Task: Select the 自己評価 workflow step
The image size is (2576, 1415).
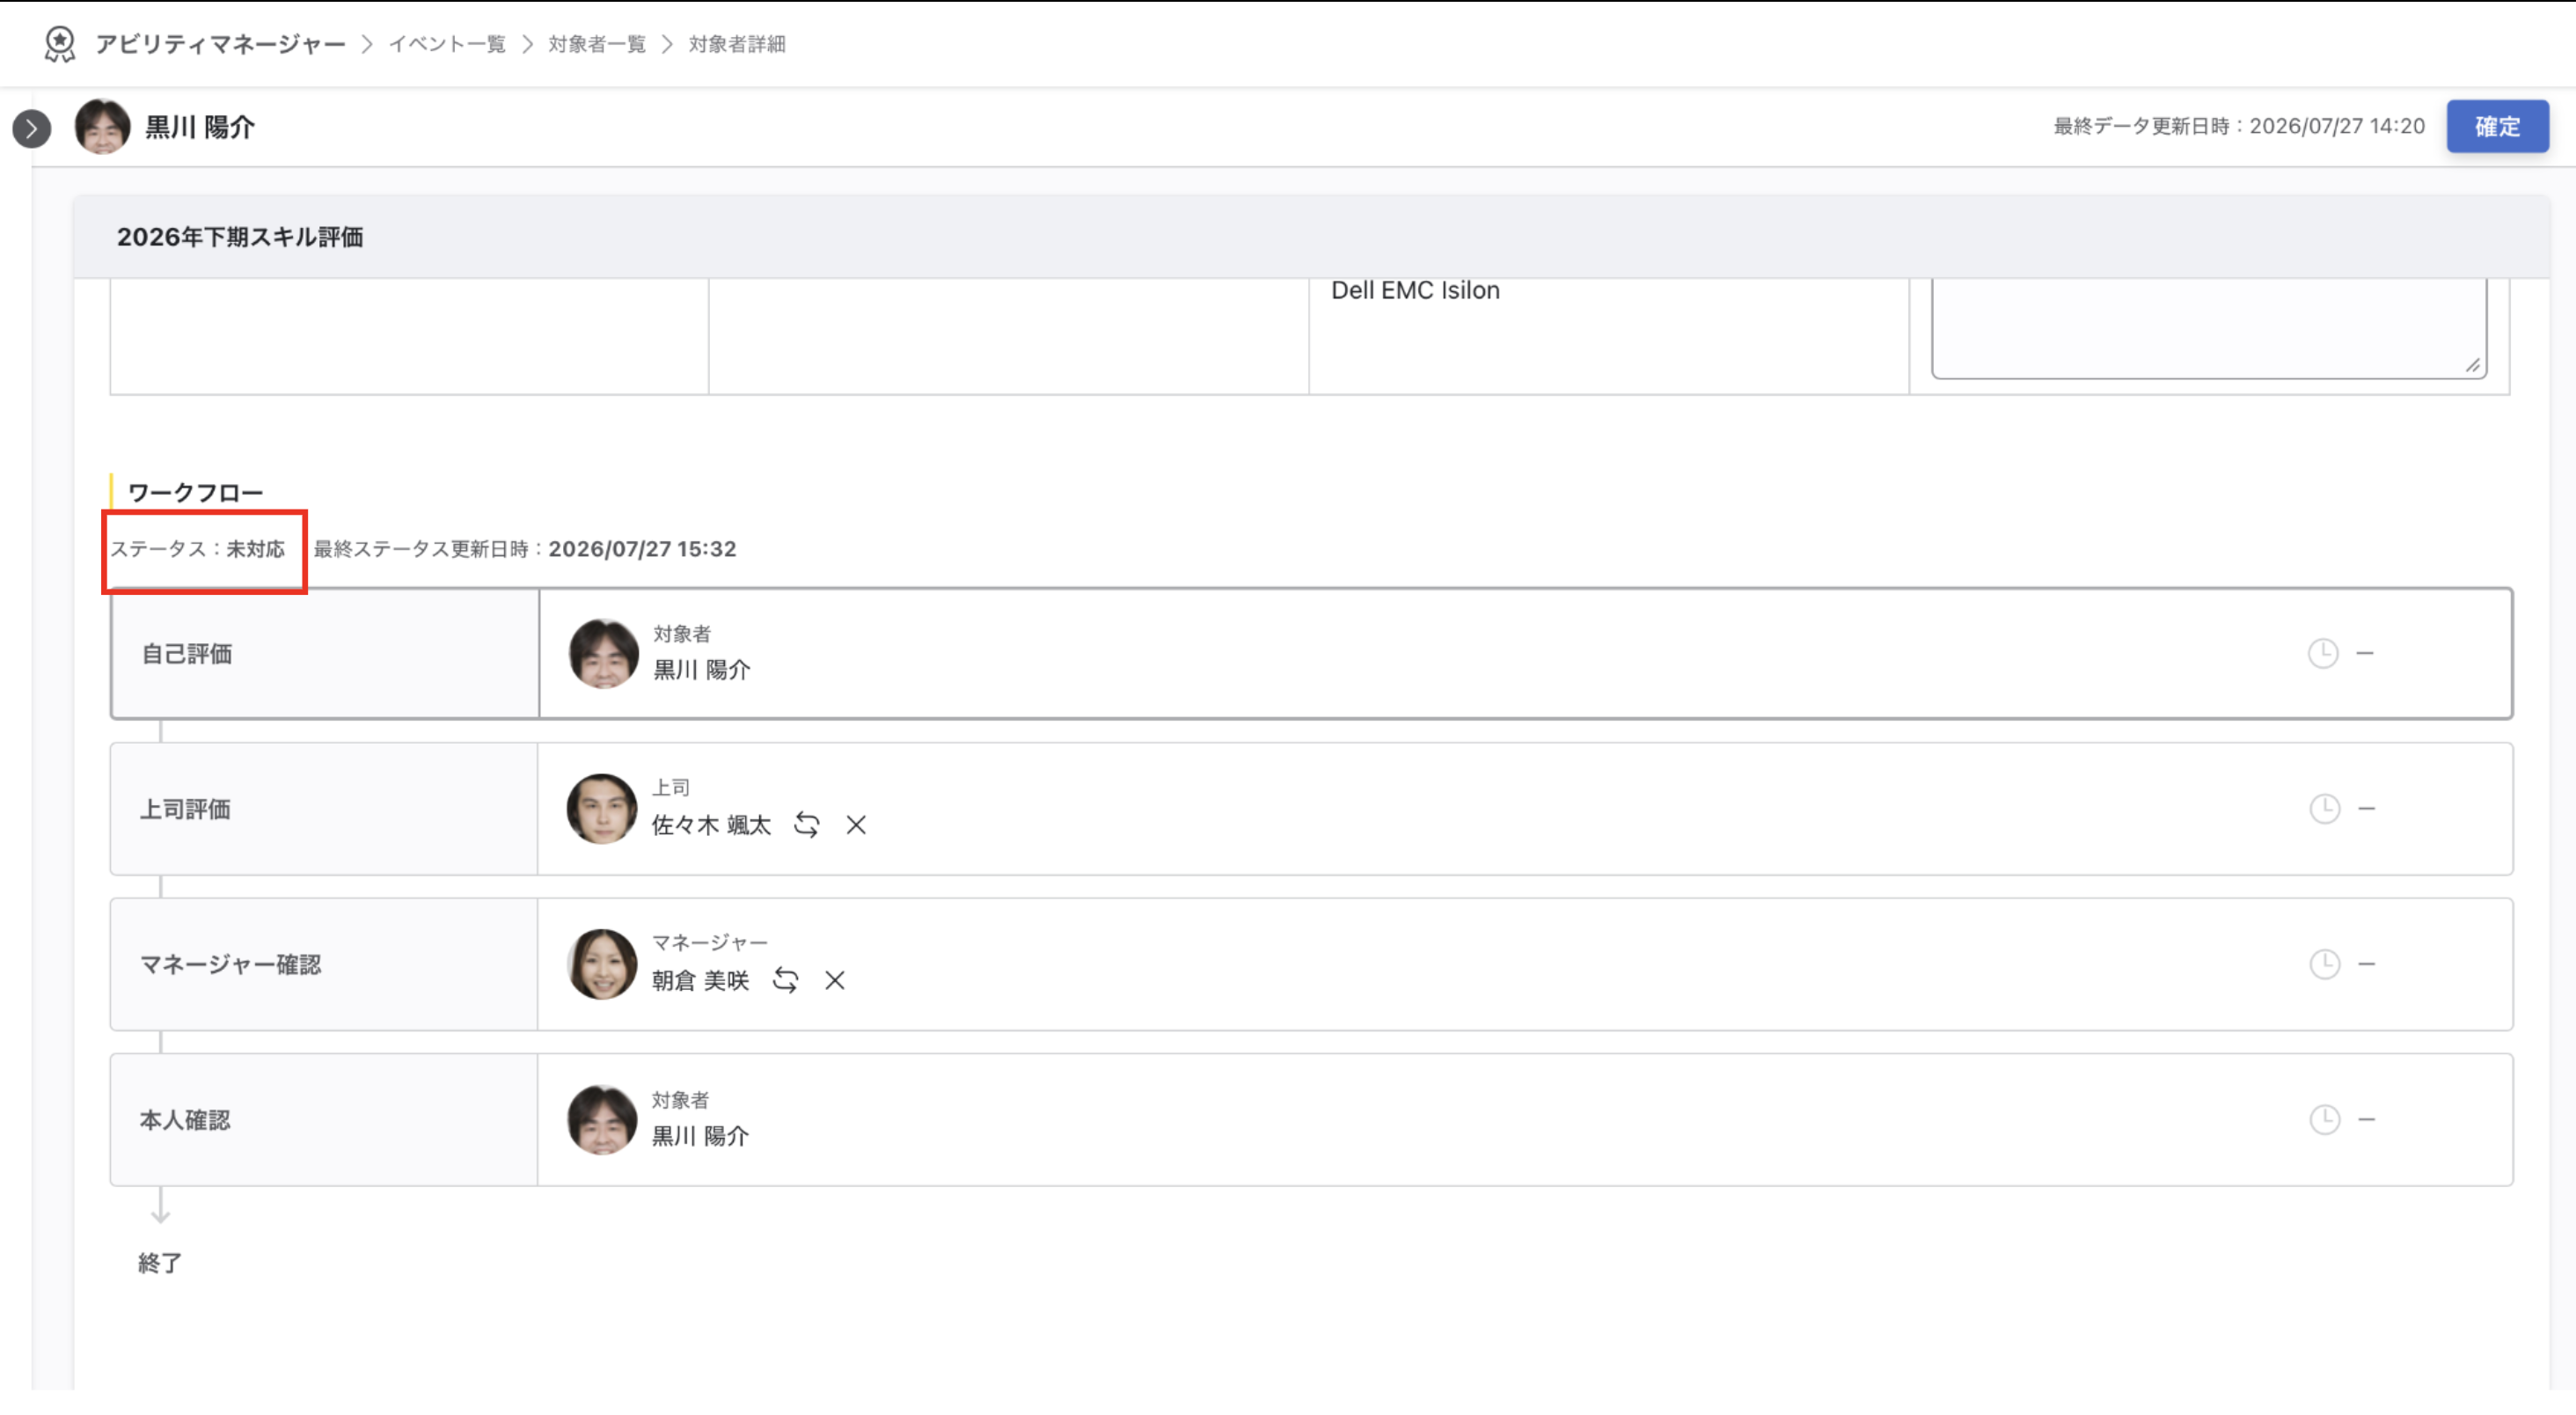Action: click(x=1311, y=654)
